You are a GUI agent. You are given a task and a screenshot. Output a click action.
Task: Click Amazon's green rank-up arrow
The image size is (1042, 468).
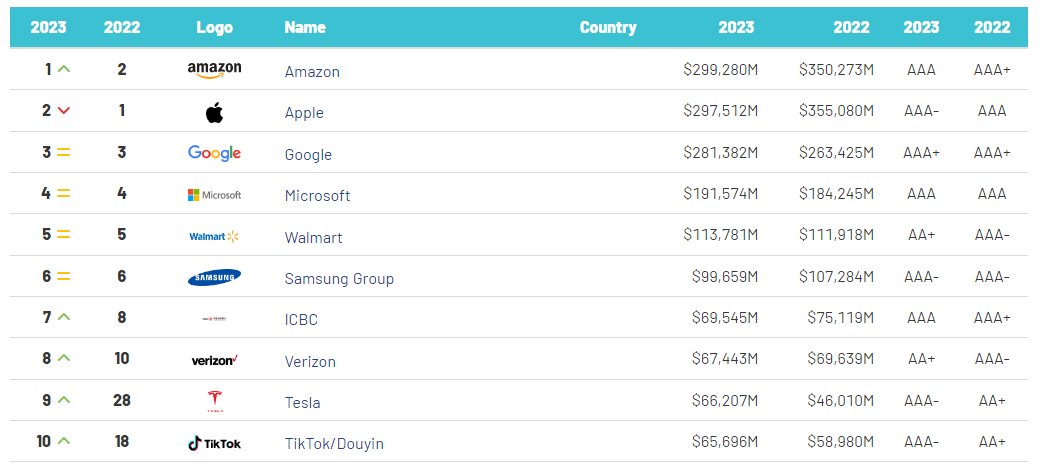point(64,70)
